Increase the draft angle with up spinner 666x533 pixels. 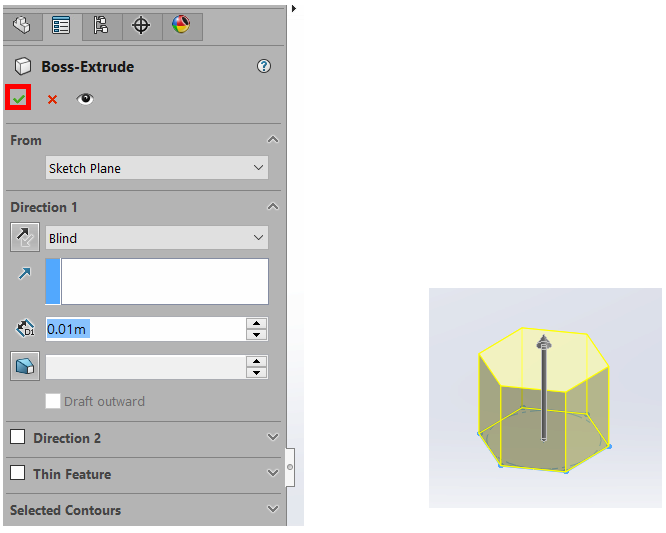(257, 361)
